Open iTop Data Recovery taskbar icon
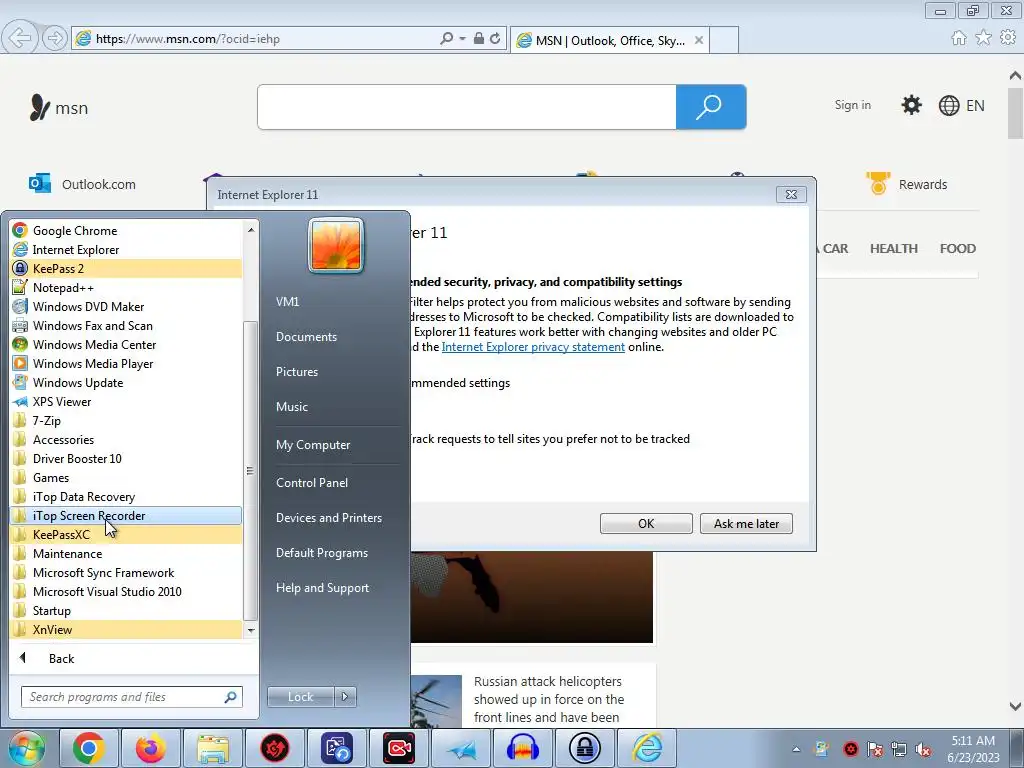The width and height of the screenshot is (1024, 768). (x=337, y=748)
